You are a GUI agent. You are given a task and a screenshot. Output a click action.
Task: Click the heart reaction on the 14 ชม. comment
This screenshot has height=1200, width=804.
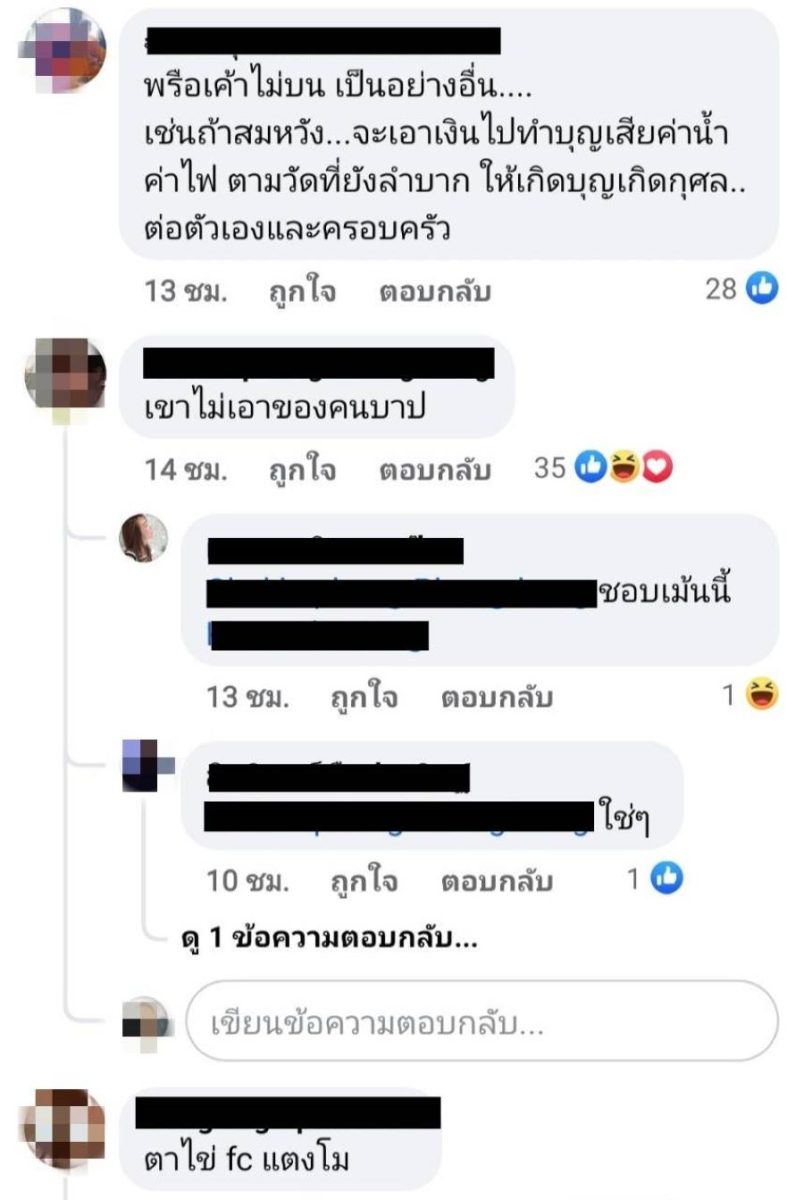tap(657, 468)
